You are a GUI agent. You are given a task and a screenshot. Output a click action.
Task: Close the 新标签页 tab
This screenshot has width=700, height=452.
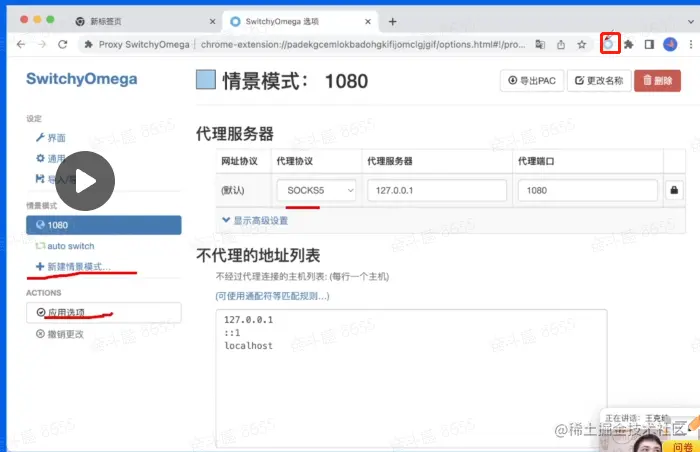[212, 21]
